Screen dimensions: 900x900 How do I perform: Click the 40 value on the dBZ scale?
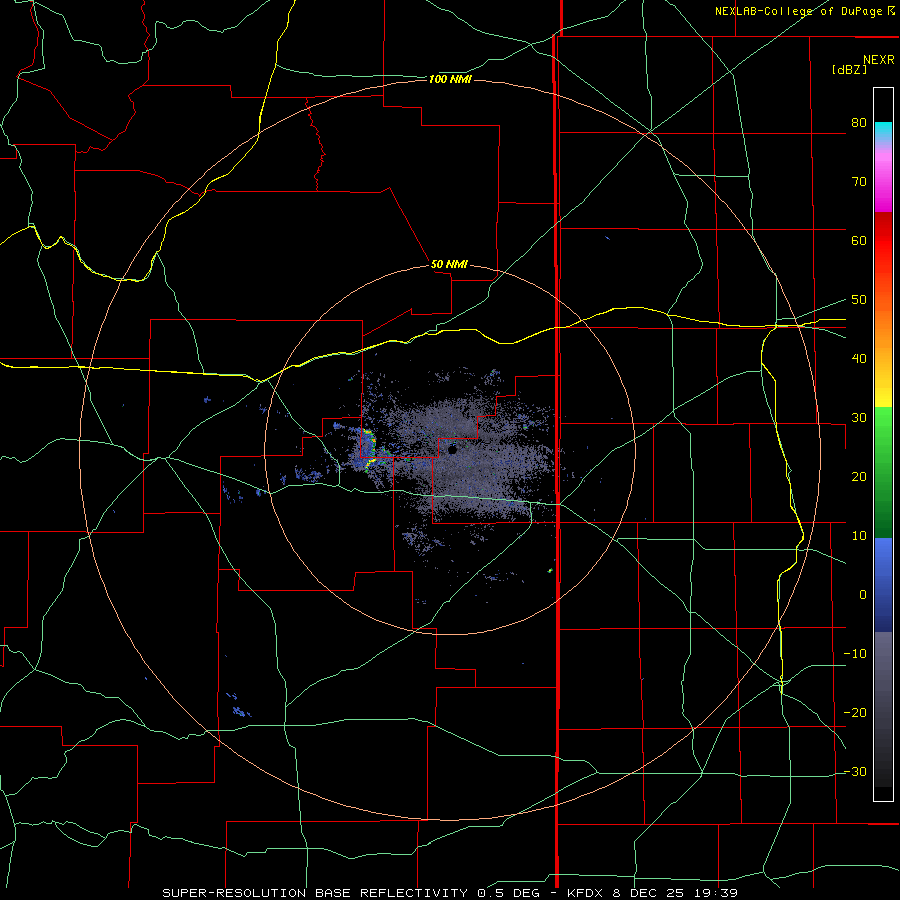[859, 359]
